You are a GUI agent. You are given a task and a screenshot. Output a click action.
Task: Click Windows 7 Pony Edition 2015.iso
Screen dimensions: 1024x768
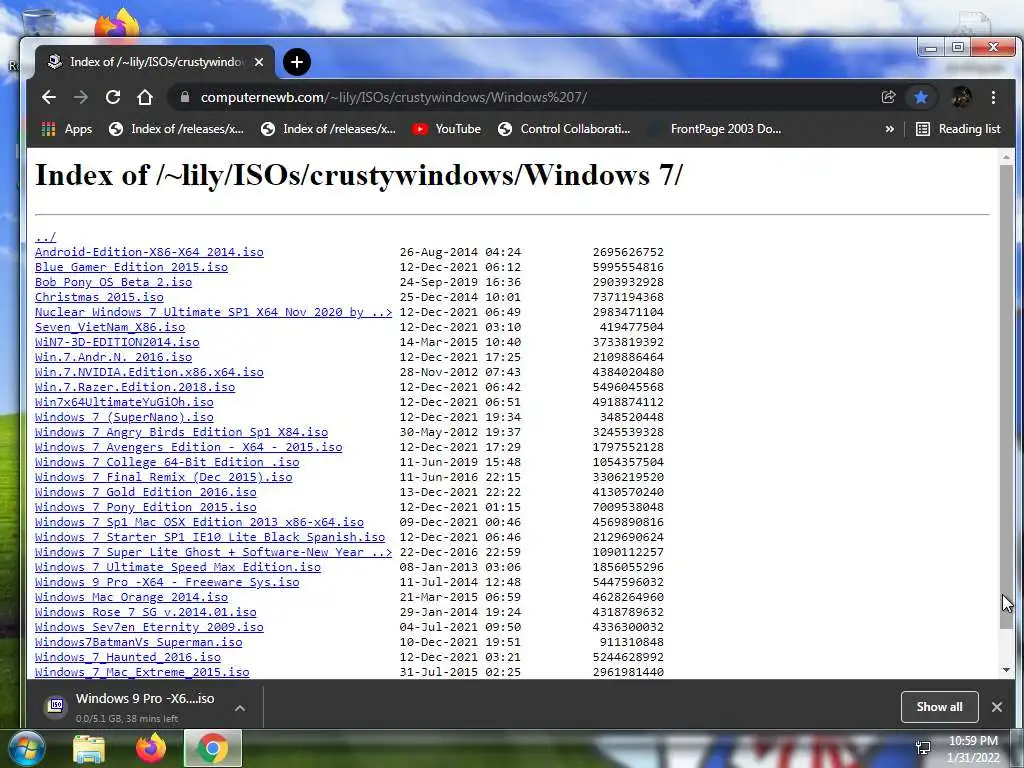pos(146,507)
